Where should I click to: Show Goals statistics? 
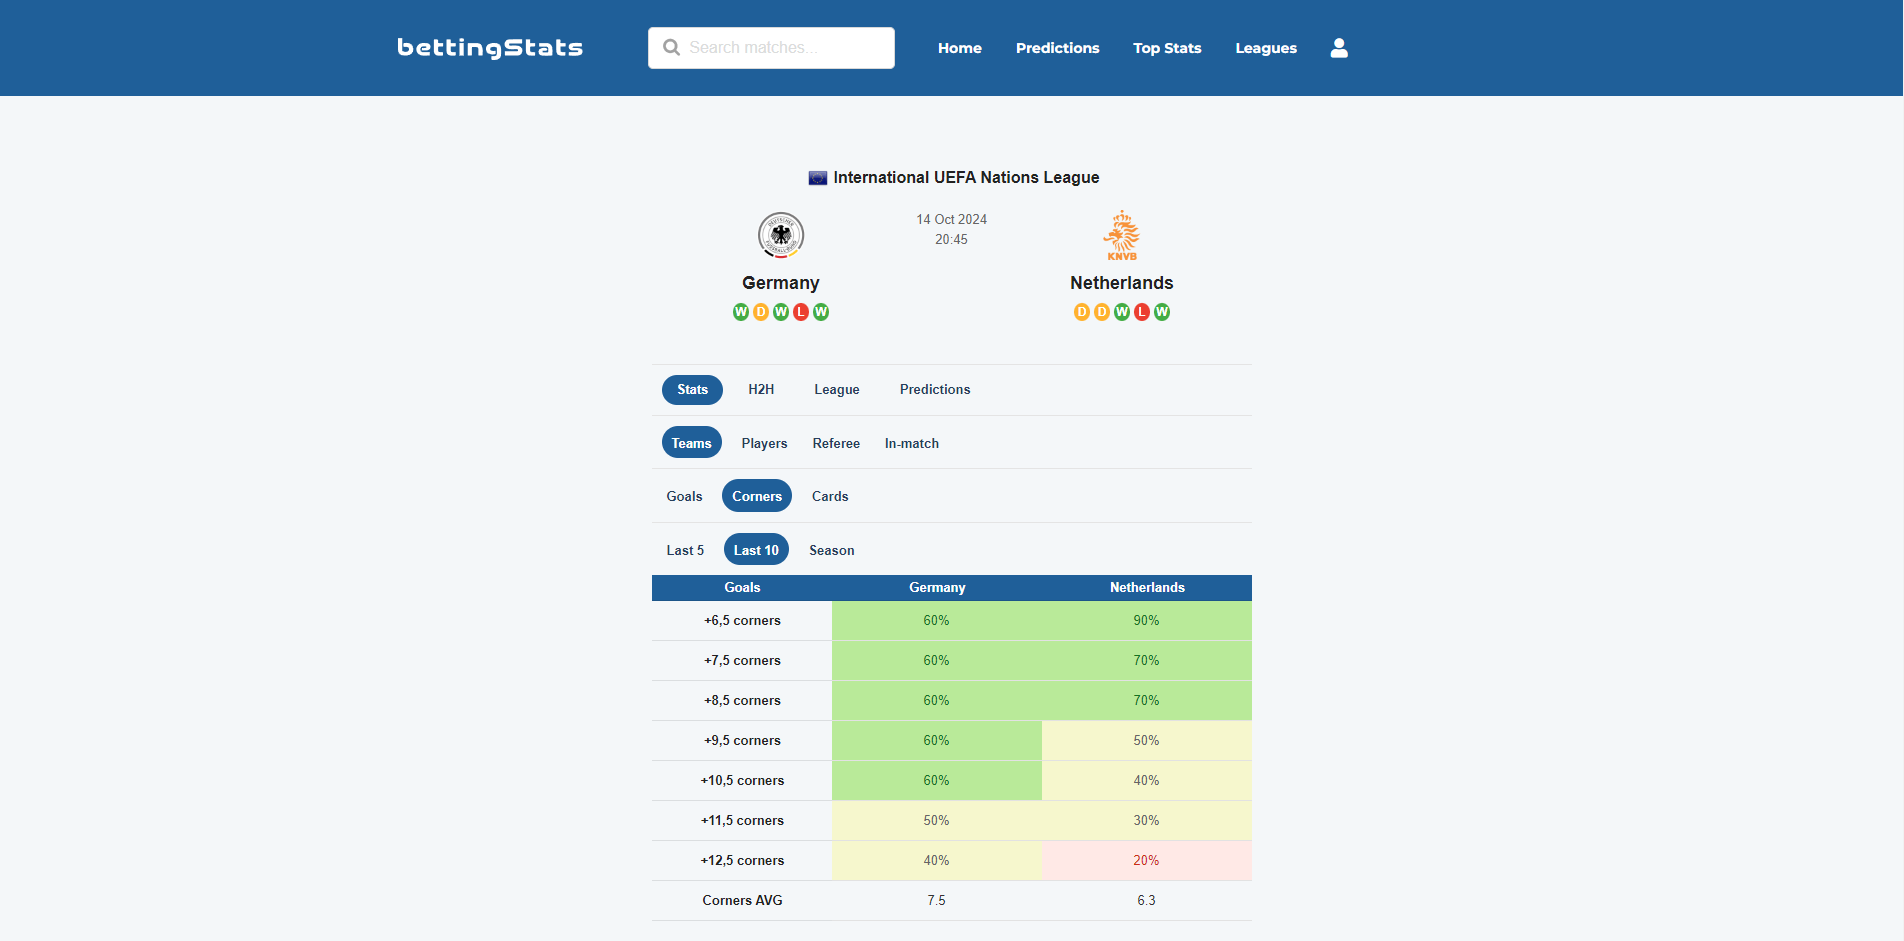coord(685,496)
